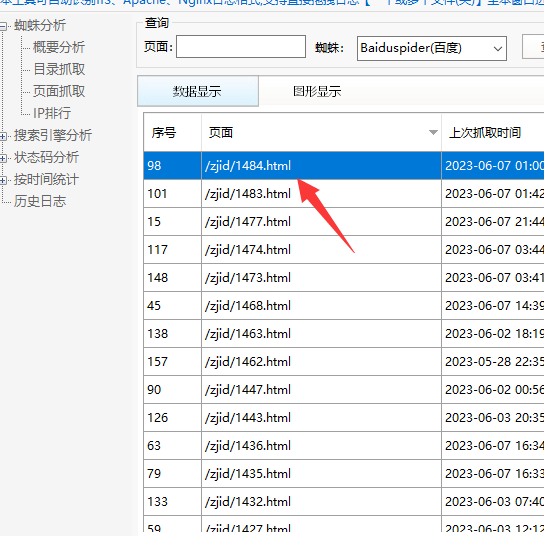Image resolution: width=544 pixels, height=536 pixels.
Task: Expand the 按时间统计 tree node
Action: click(x=3, y=180)
